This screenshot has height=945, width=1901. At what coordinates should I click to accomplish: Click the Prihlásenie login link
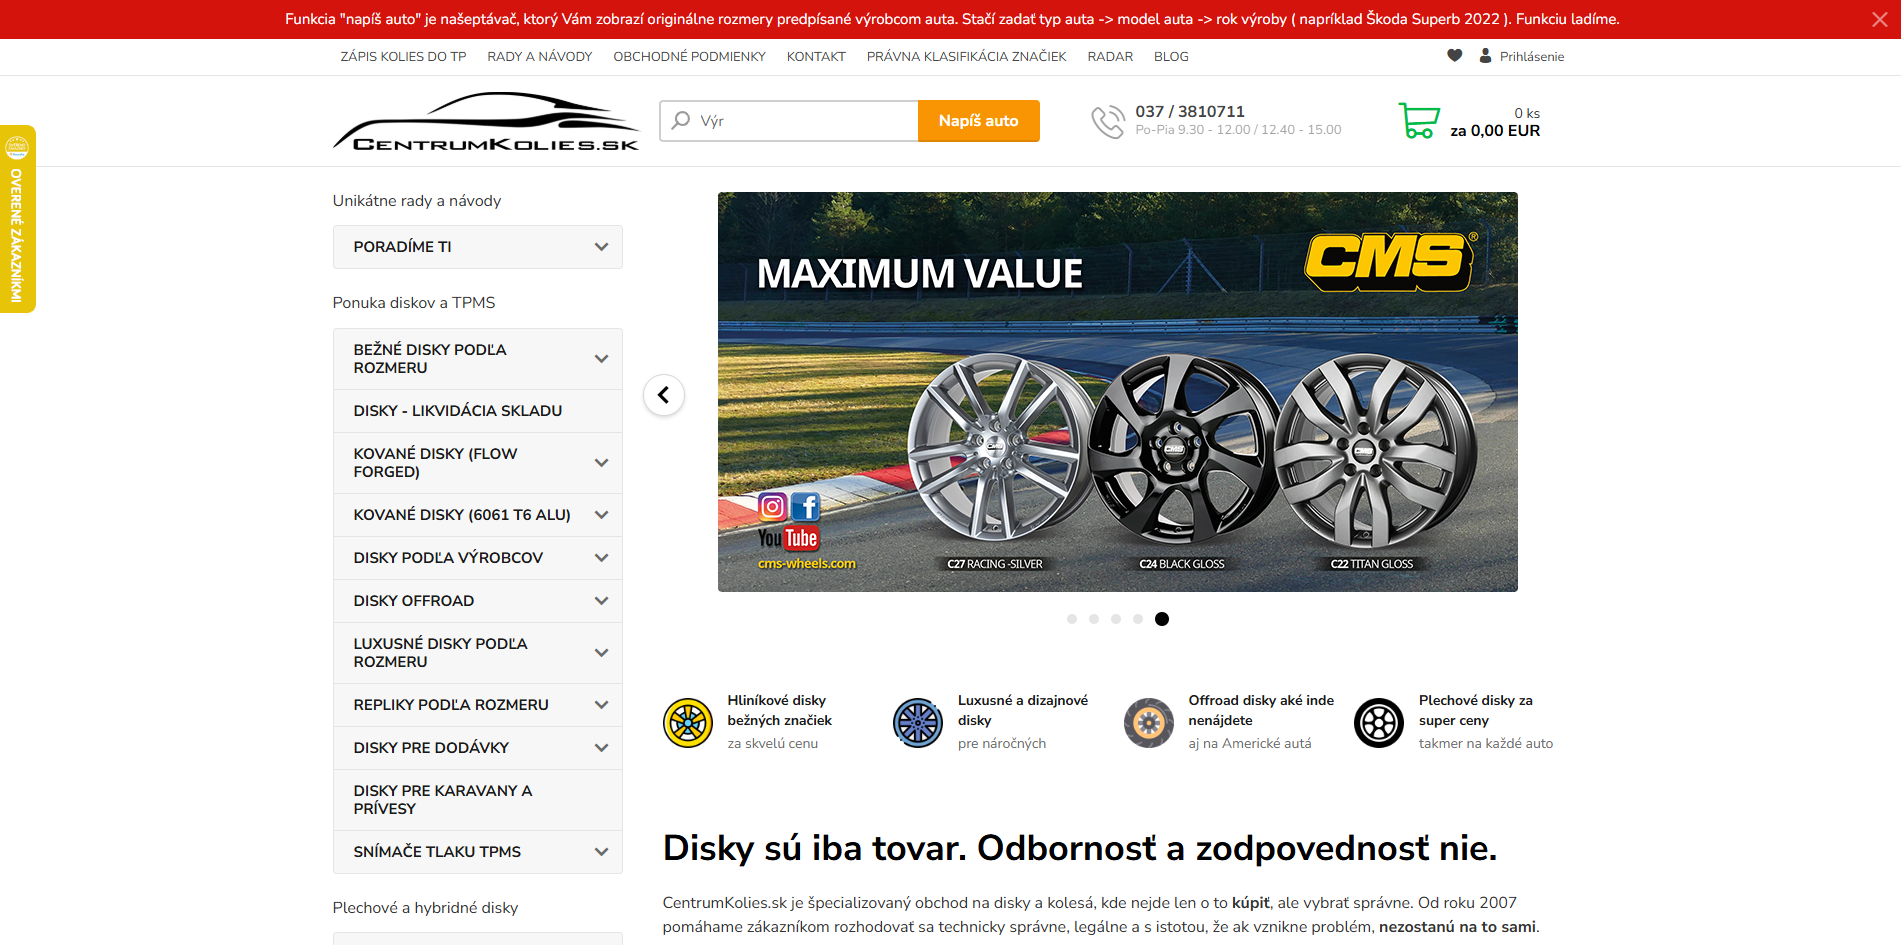point(1532,57)
